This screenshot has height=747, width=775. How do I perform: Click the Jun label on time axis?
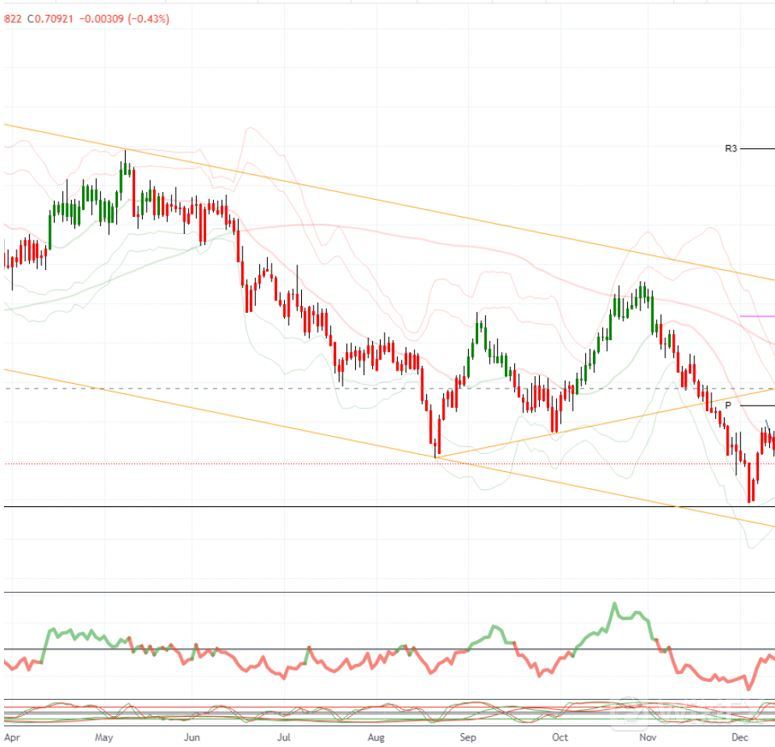(194, 736)
